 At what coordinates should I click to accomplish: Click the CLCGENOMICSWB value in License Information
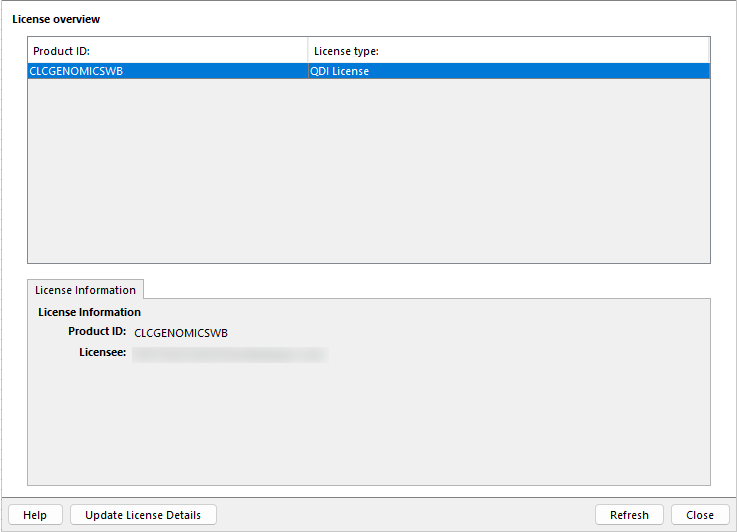pos(181,333)
